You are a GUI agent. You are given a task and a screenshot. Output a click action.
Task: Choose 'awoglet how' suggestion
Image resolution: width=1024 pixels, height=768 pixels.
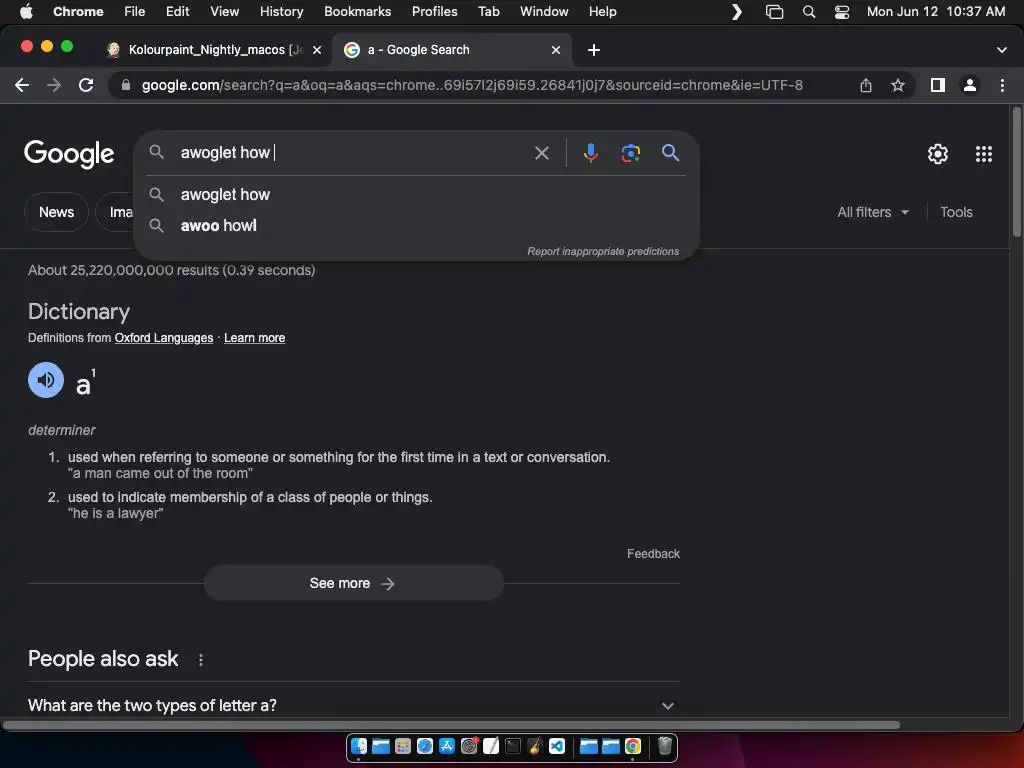[x=416, y=195]
